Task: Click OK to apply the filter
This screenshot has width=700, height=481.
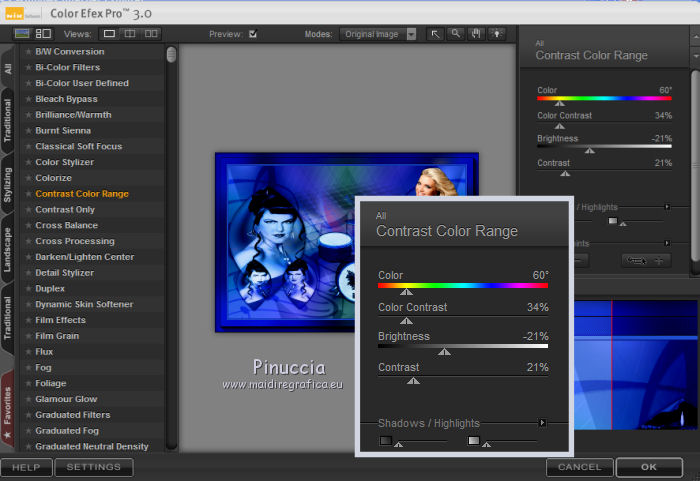Action: point(649,467)
